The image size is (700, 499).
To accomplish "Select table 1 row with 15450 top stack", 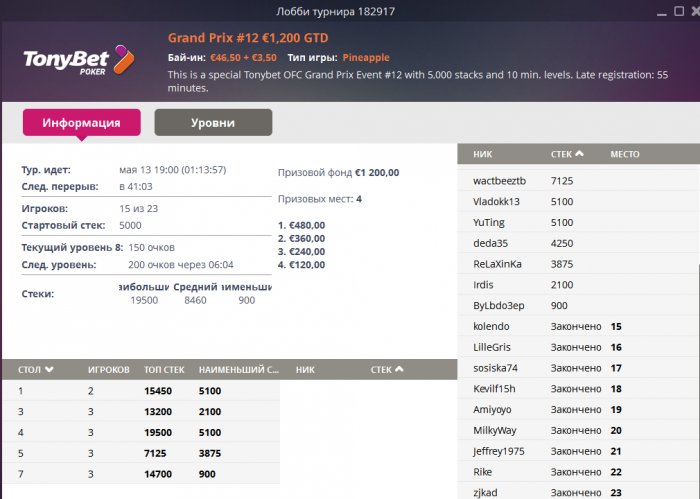I will point(140,391).
